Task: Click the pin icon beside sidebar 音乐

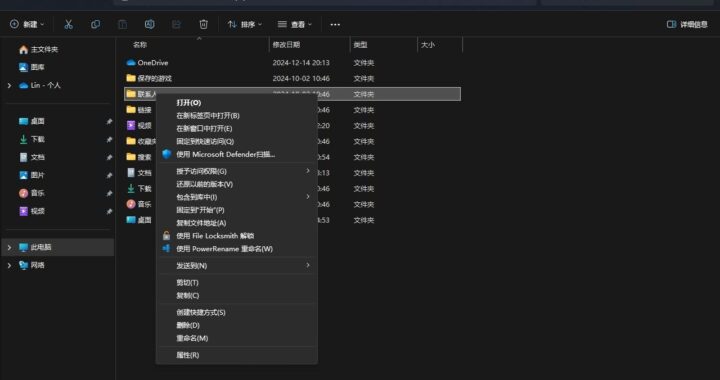Action: click(x=109, y=194)
